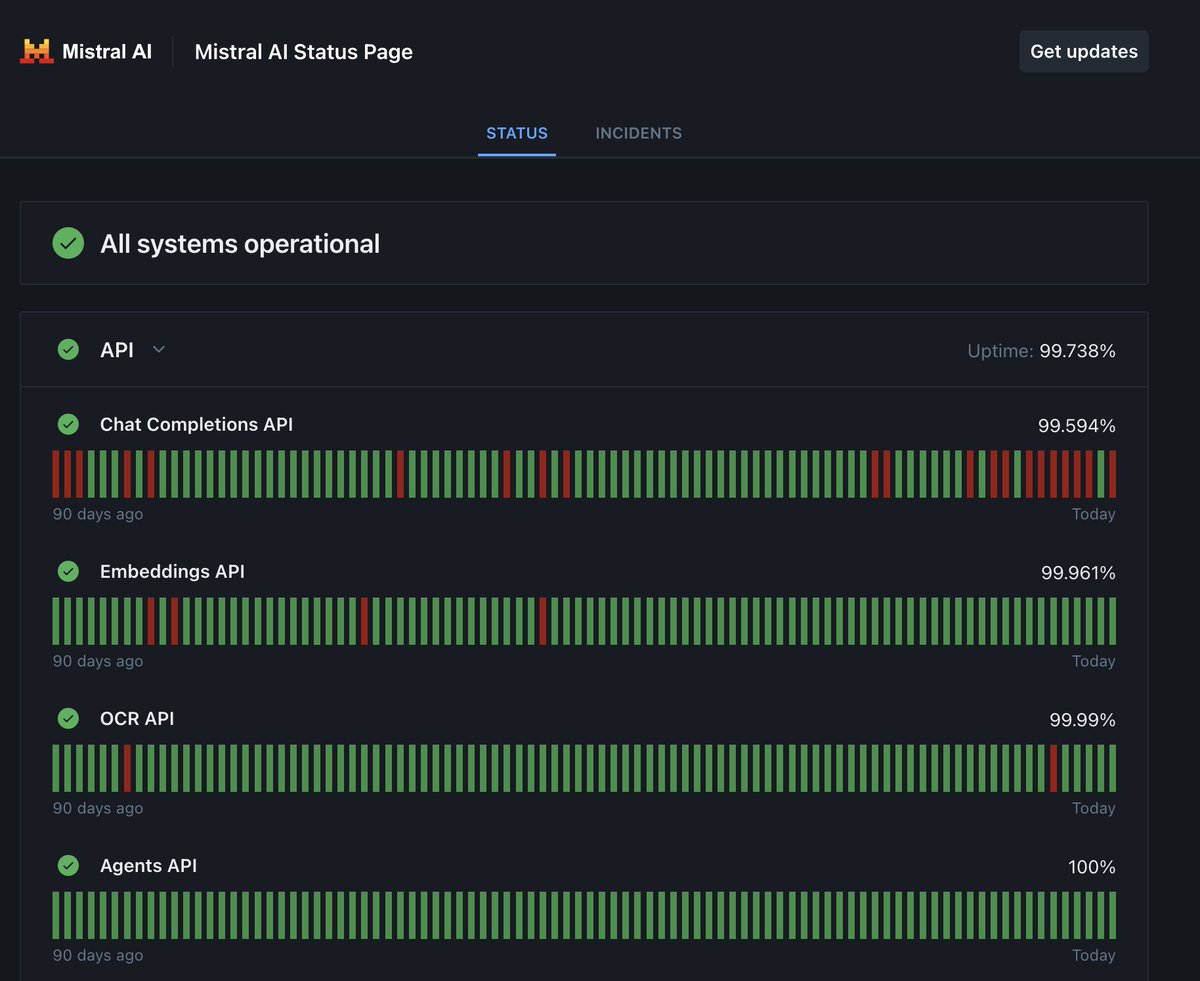1200x981 pixels.
Task: Click the Get updates button
Action: pos(1084,51)
